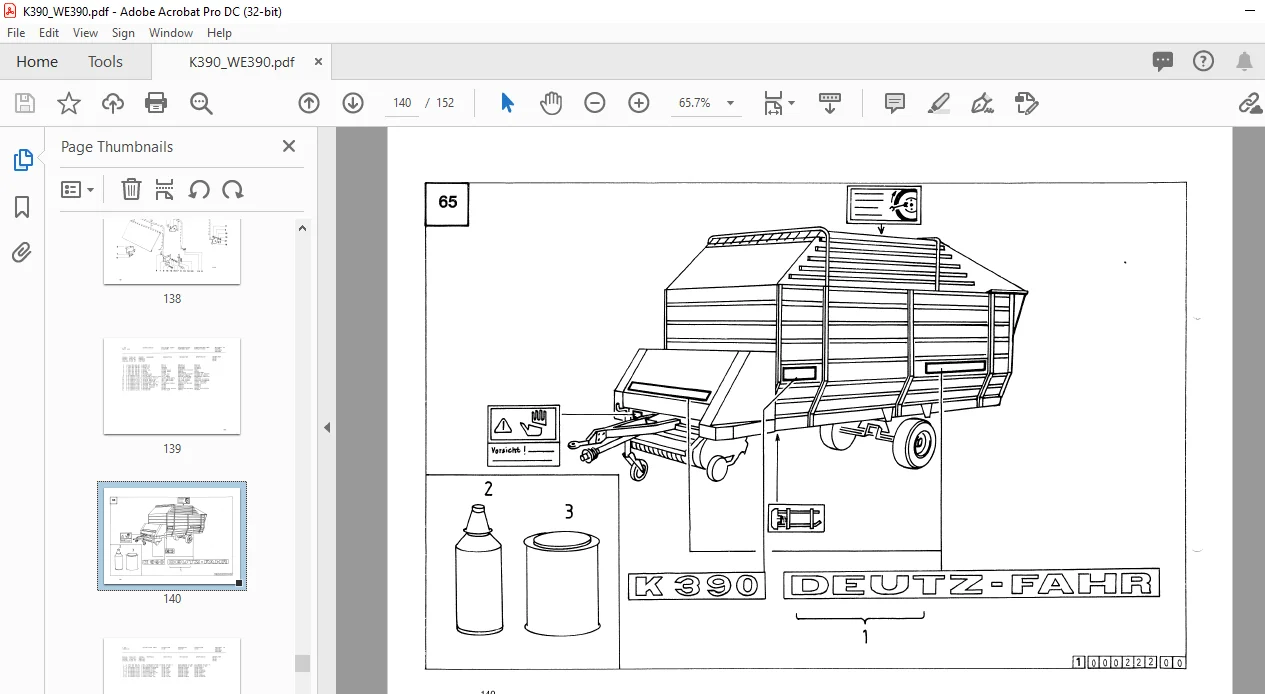The image size is (1265, 694).
Task: Open the Attachments paperclip panel
Action: click(x=22, y=252)
